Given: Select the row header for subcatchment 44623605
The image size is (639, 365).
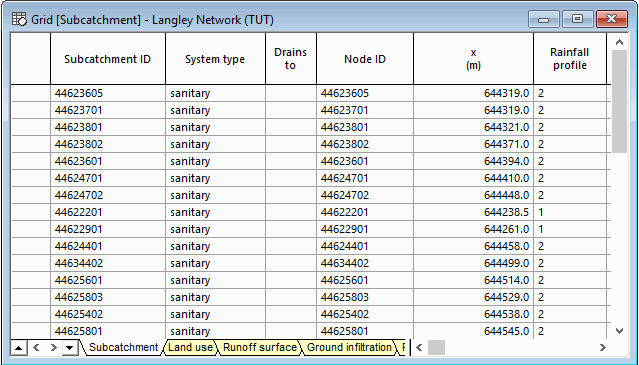Looking at the screenshot, I should 31,93.
